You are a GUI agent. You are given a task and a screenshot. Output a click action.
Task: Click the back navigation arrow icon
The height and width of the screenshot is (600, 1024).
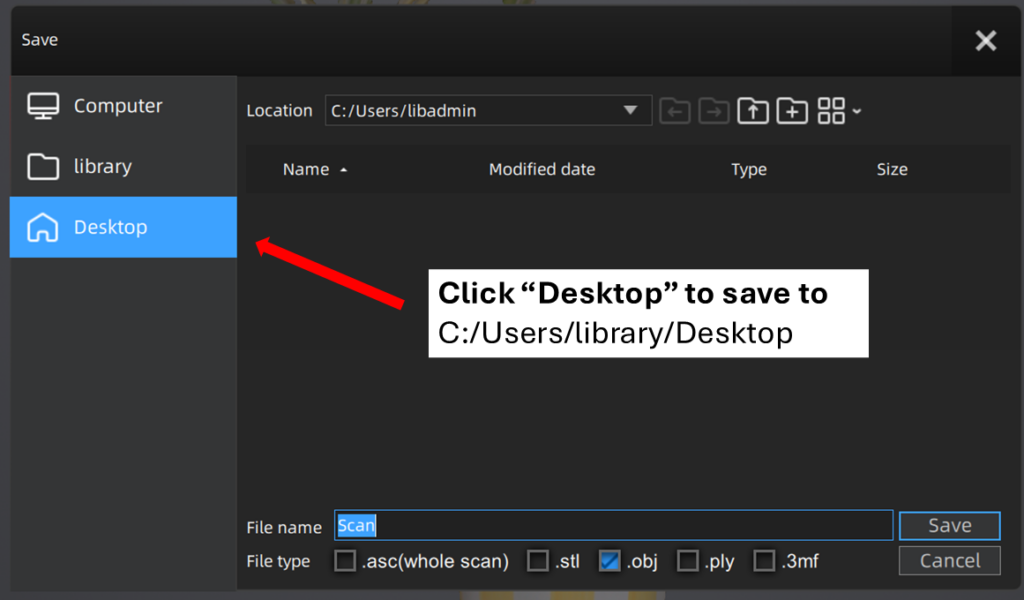click(x=675, y=111)
